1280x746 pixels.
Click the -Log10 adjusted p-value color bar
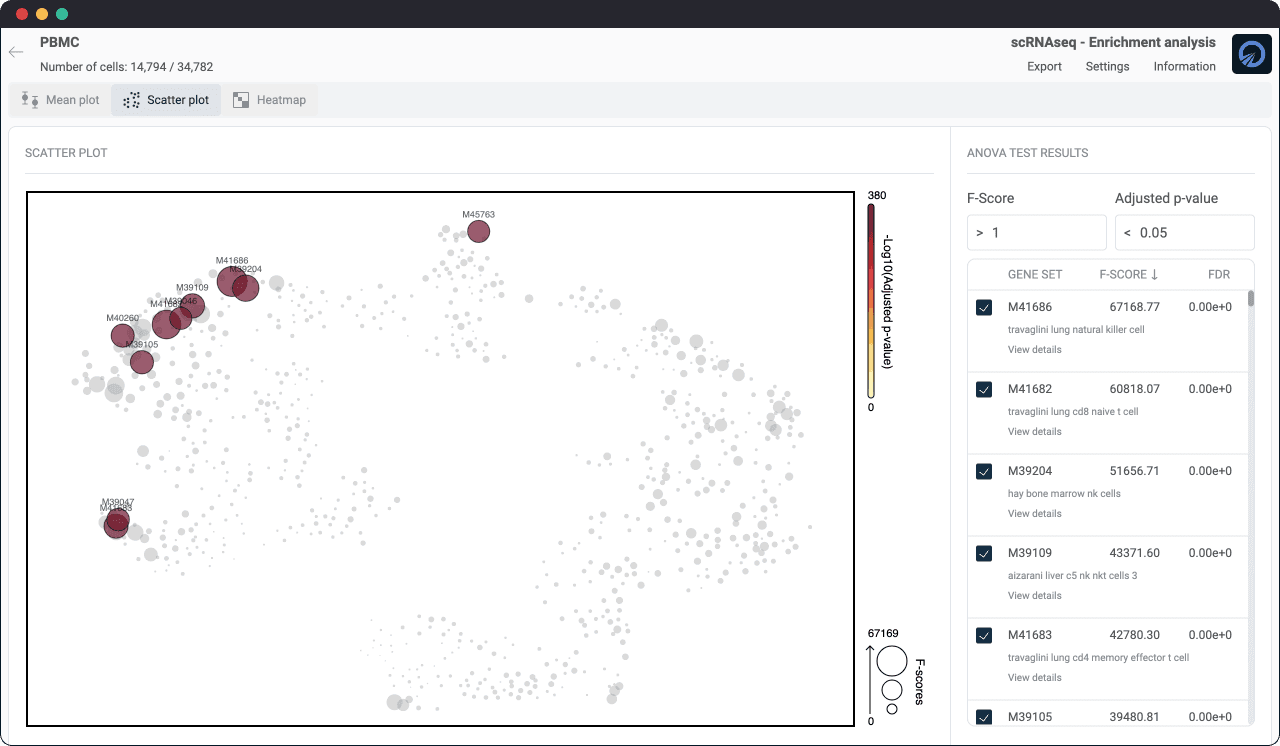pyautogui.click(x=871, y=301)
